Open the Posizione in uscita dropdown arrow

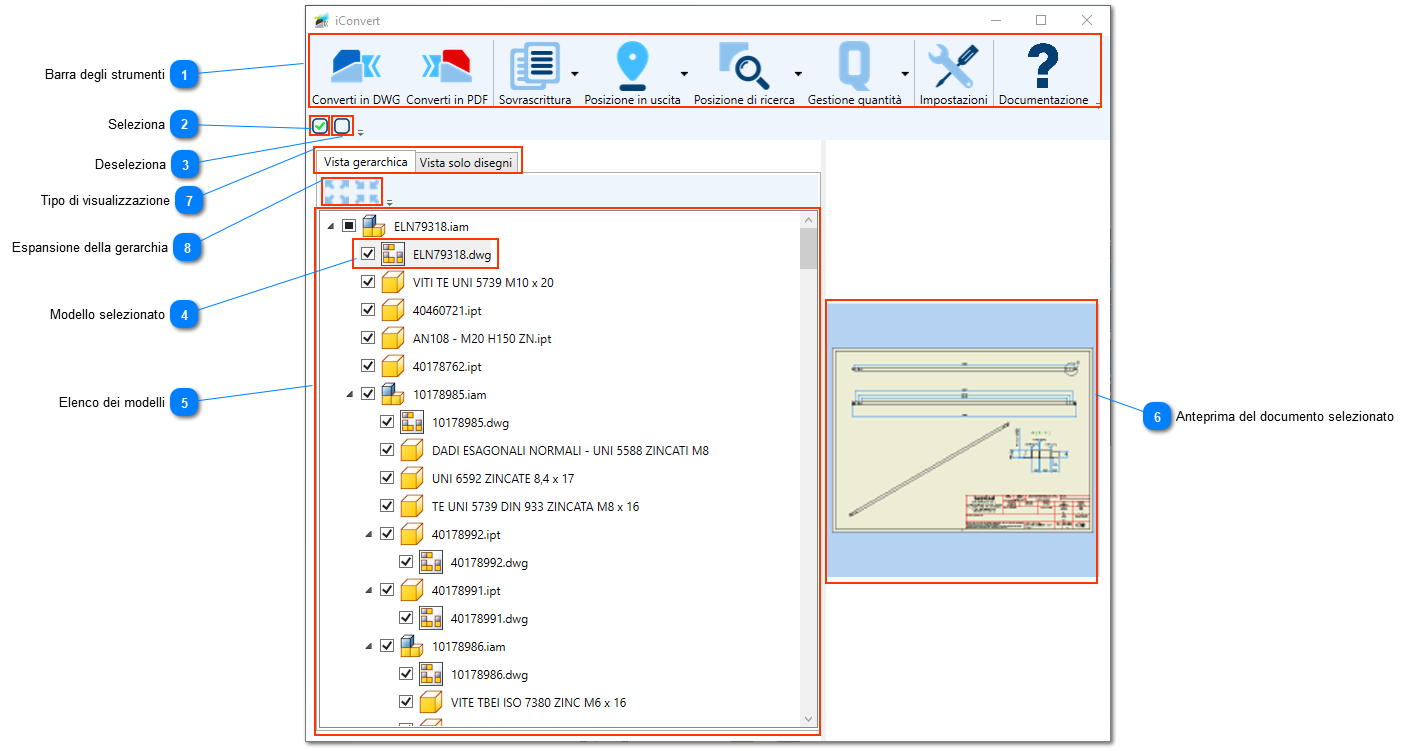tap(685, 73)
